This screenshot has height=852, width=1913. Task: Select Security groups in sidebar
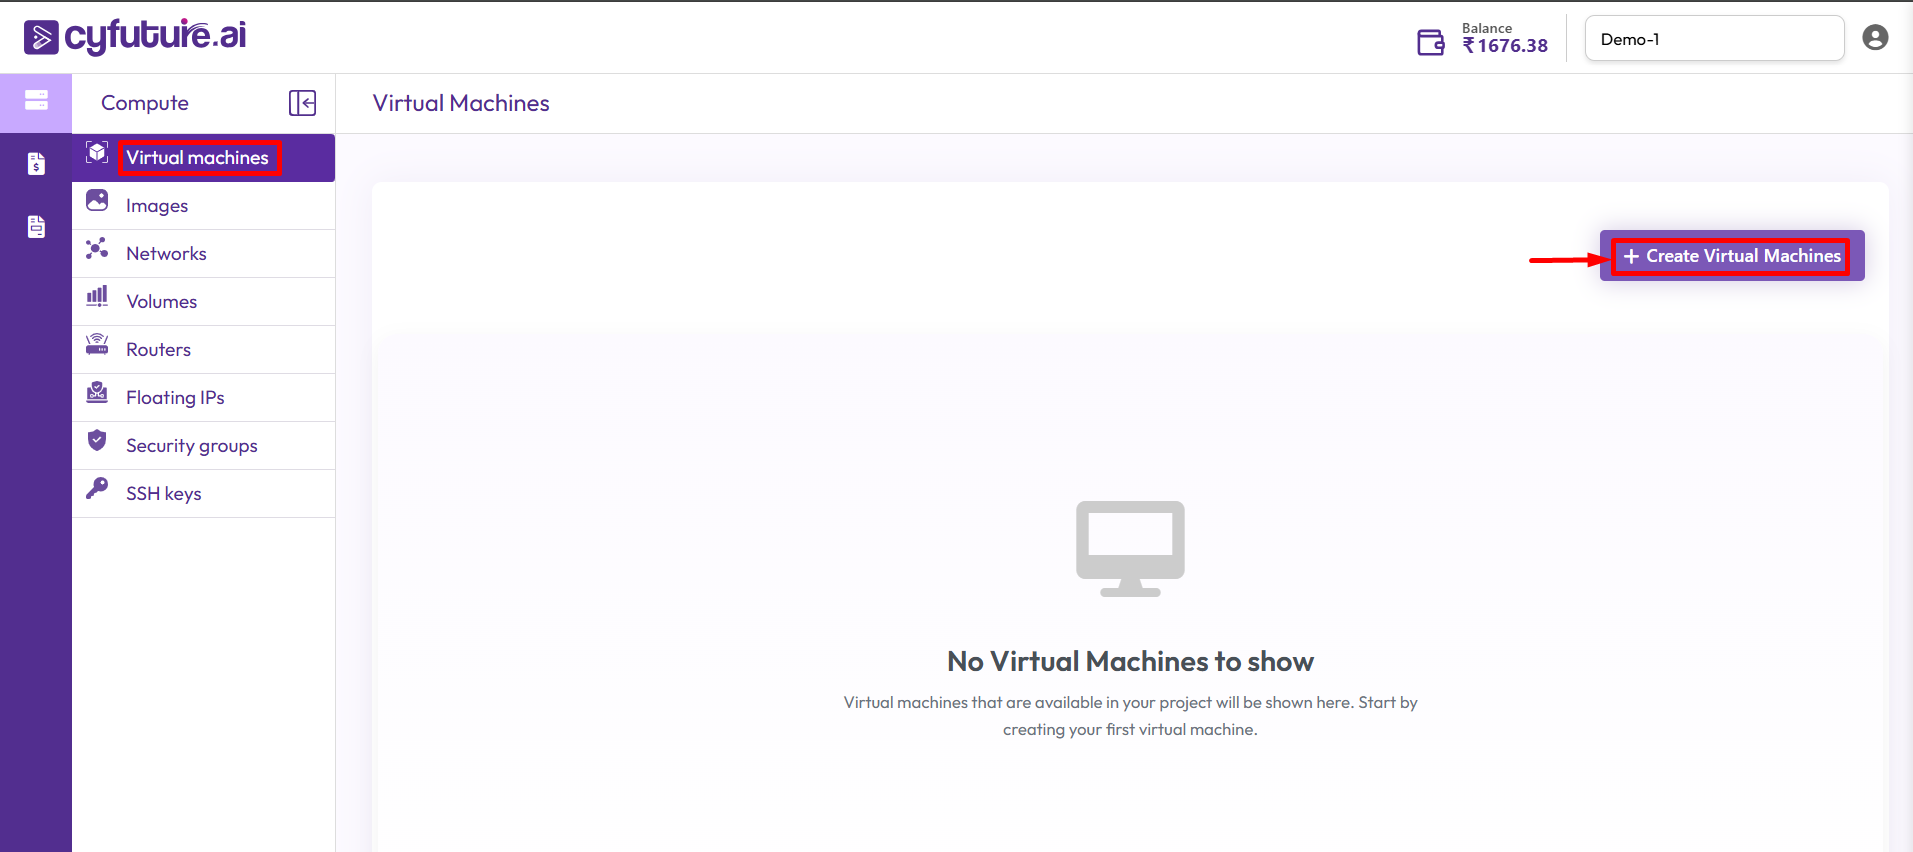click(191, 446)
